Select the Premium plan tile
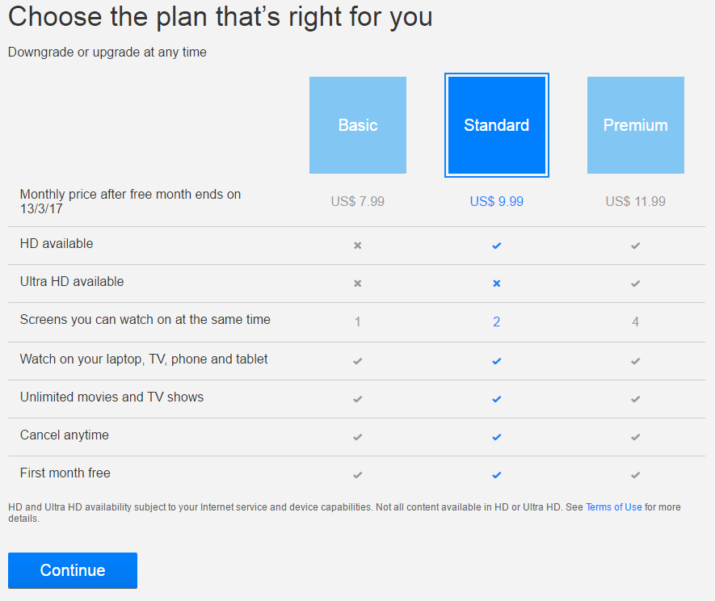This screenshot has width=715, height=601. pyautogui.click(x=635, y=125)
